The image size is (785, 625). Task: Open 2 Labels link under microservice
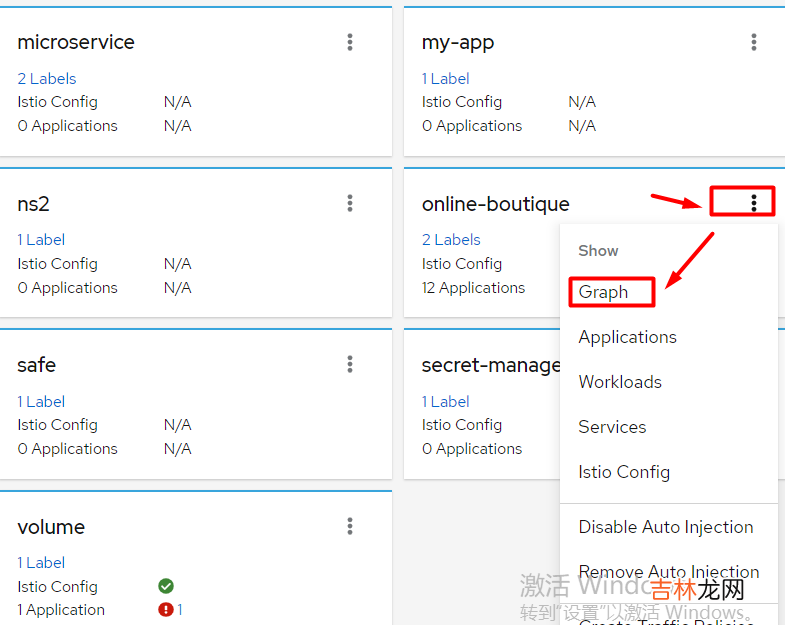click(47, 79)
